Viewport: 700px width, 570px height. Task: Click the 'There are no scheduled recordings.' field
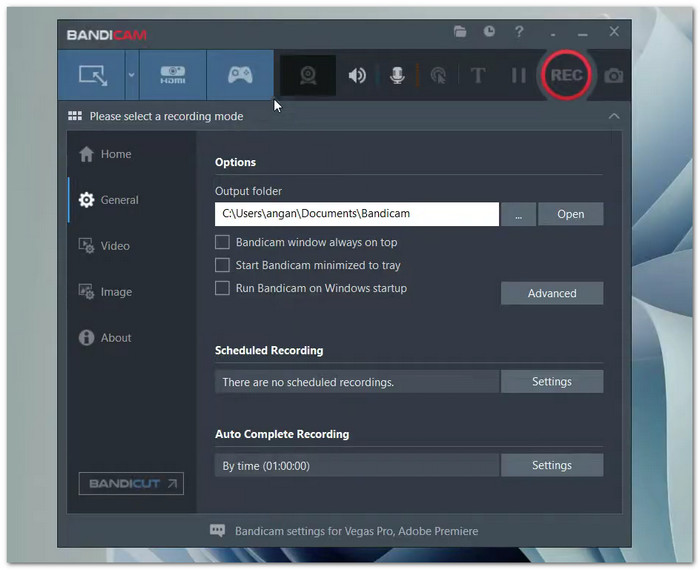pyautogui.click(x=357, y=382)
